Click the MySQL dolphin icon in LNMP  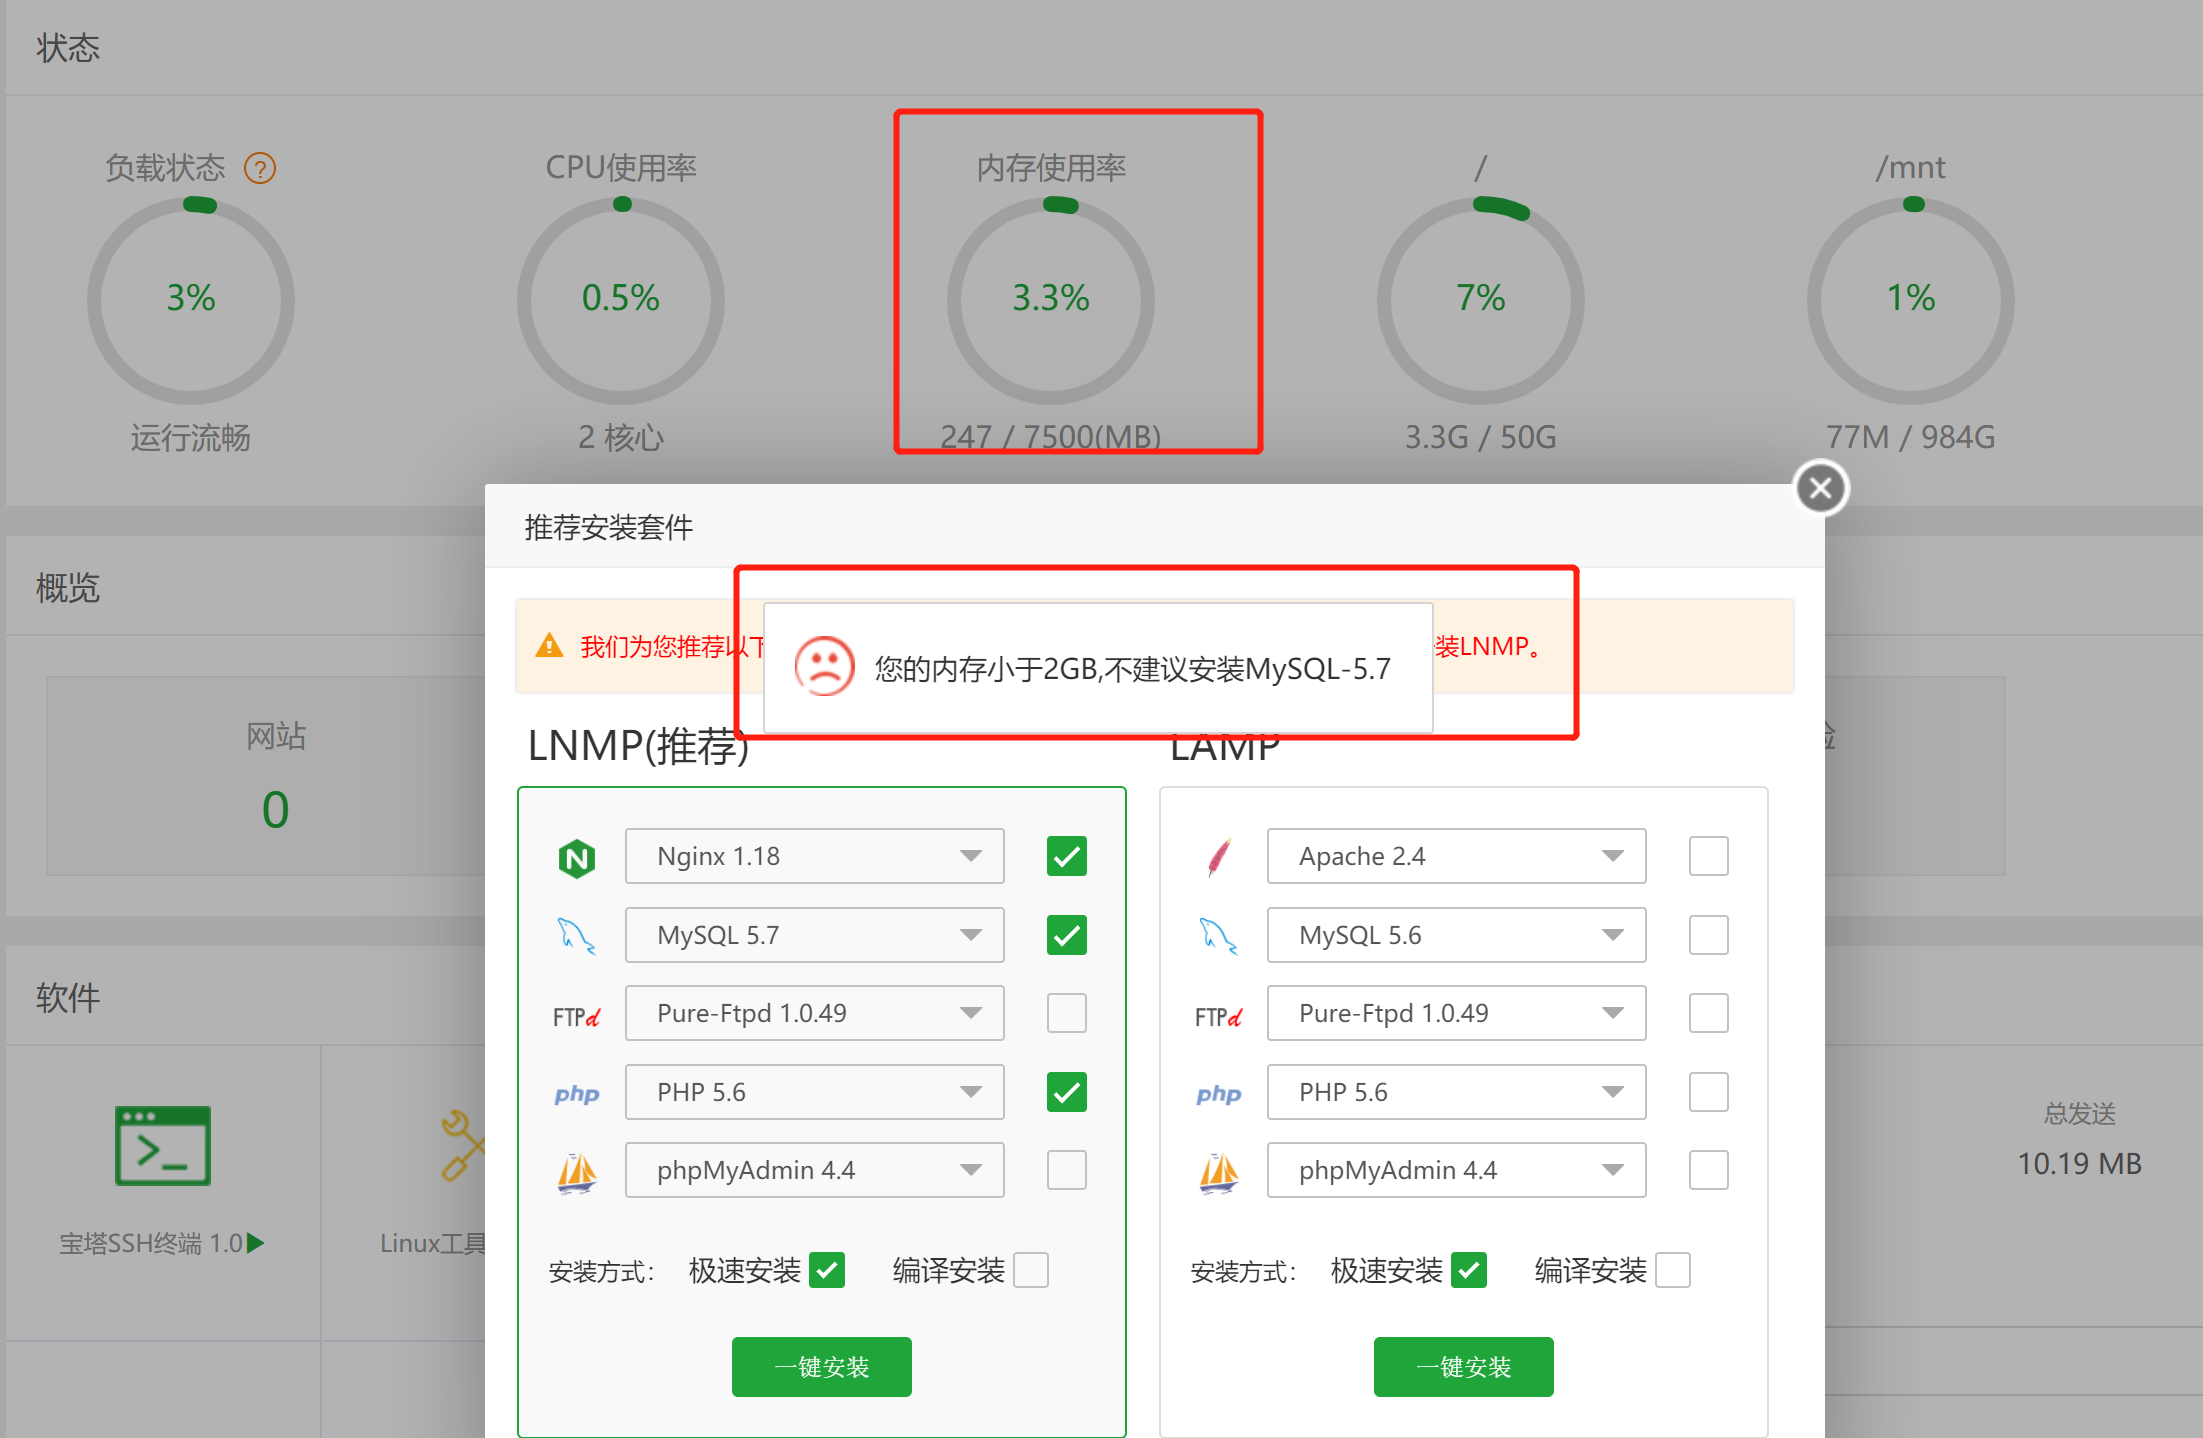pos(576,936)
